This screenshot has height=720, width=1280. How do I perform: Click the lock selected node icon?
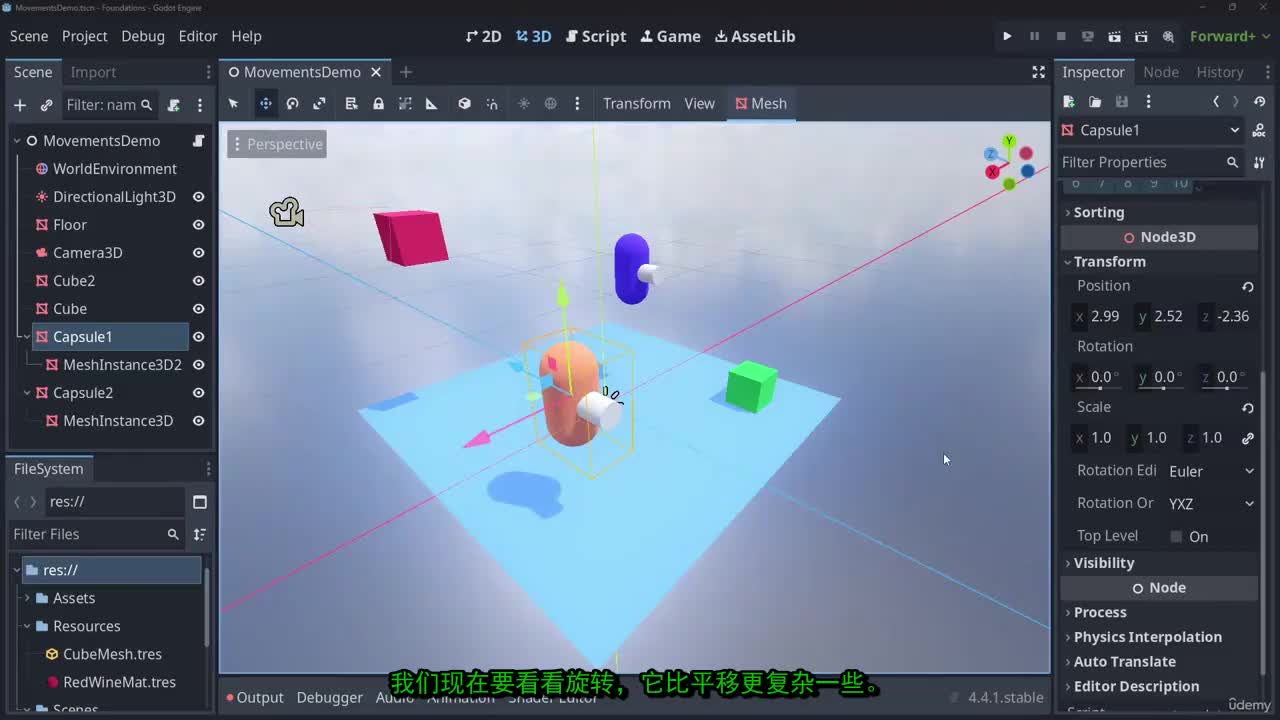[378, 103]
